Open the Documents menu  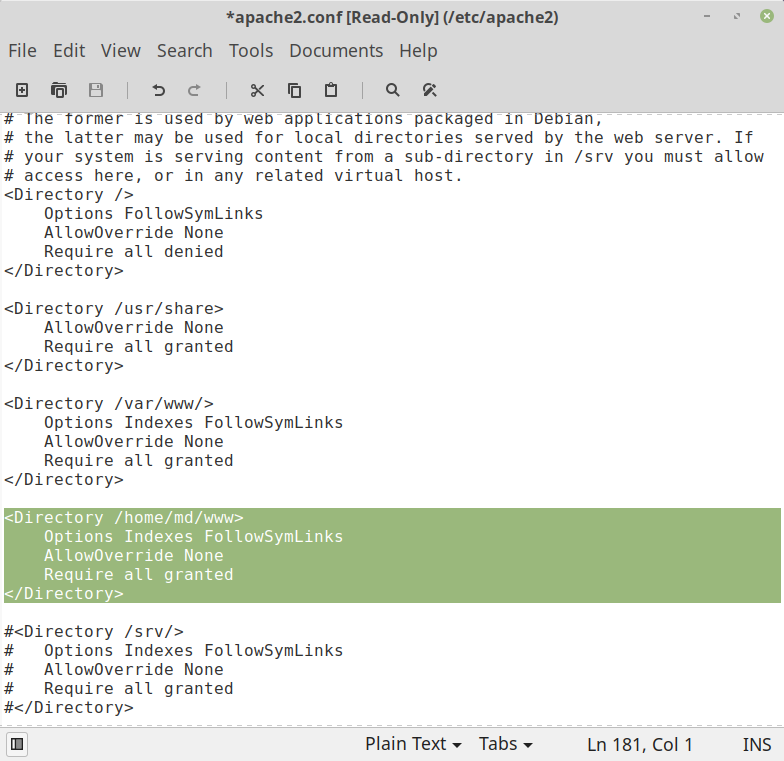pyautogui.click(x=336, y=51)
